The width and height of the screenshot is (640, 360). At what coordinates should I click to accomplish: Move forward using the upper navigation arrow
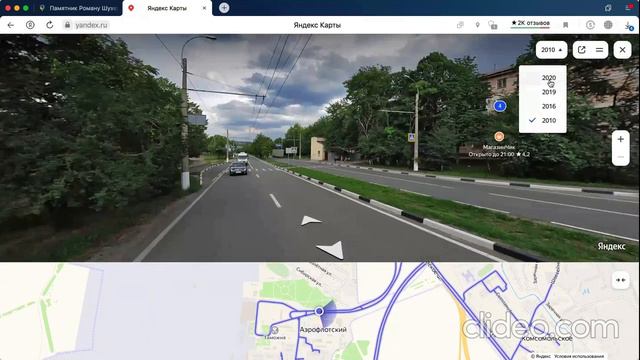(x=311, y=221)
